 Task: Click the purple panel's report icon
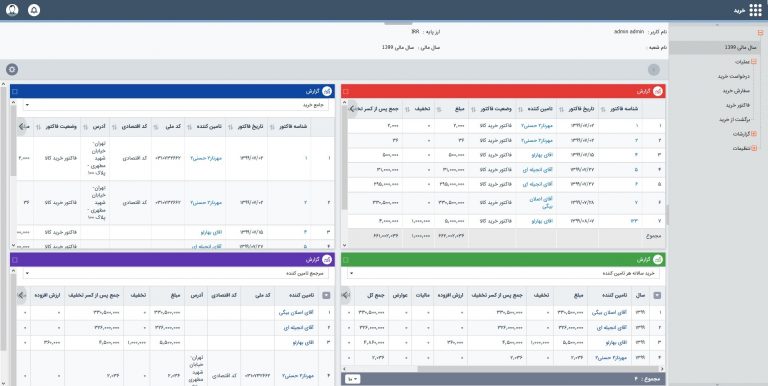pos(327,260)
